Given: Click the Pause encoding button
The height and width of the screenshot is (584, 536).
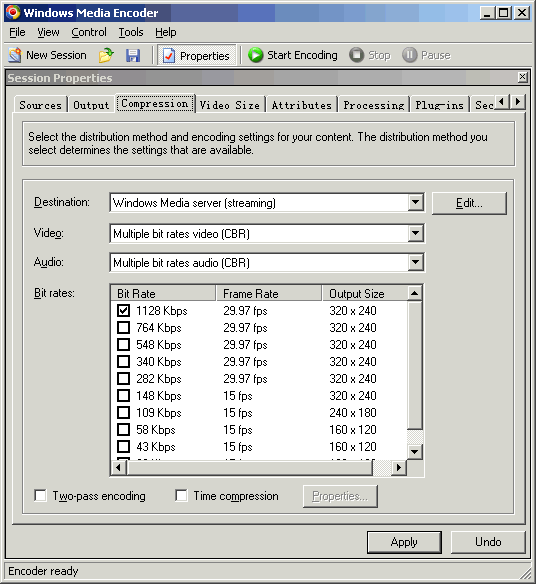Looking at the screenshot, I should pos(426,55).
